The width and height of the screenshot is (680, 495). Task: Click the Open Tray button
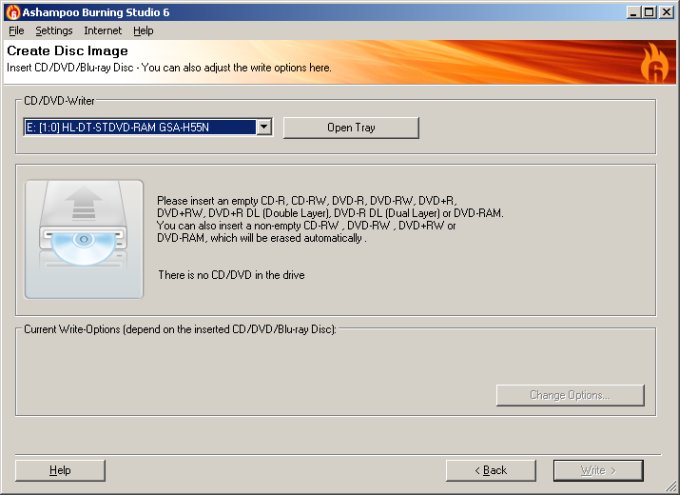coord(351,128)
